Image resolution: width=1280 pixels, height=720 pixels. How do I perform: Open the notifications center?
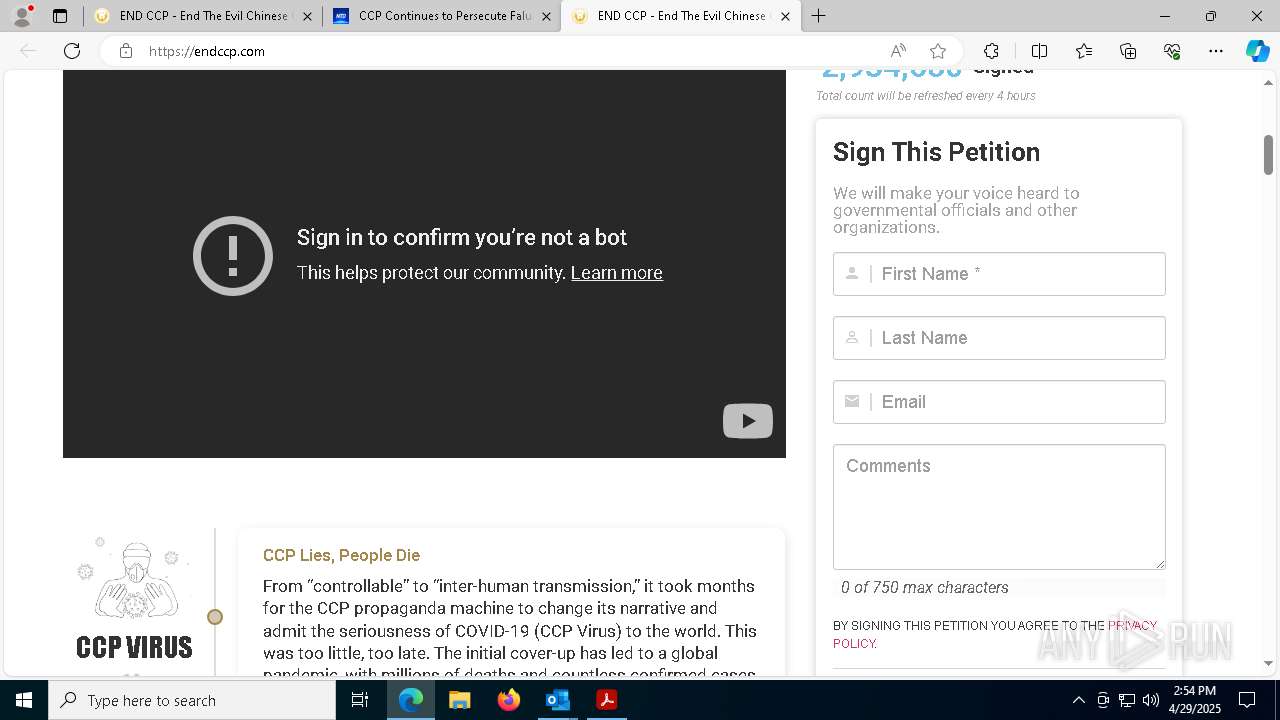click(1247, 700)
